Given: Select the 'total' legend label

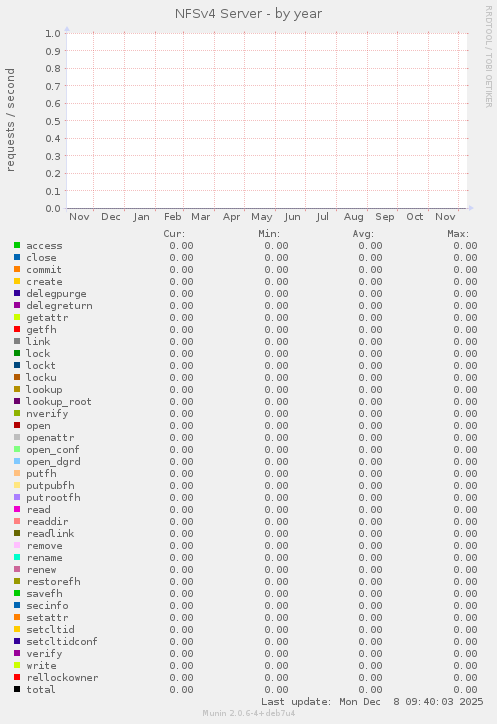Looking at the screenshot, I should [41, 690].
